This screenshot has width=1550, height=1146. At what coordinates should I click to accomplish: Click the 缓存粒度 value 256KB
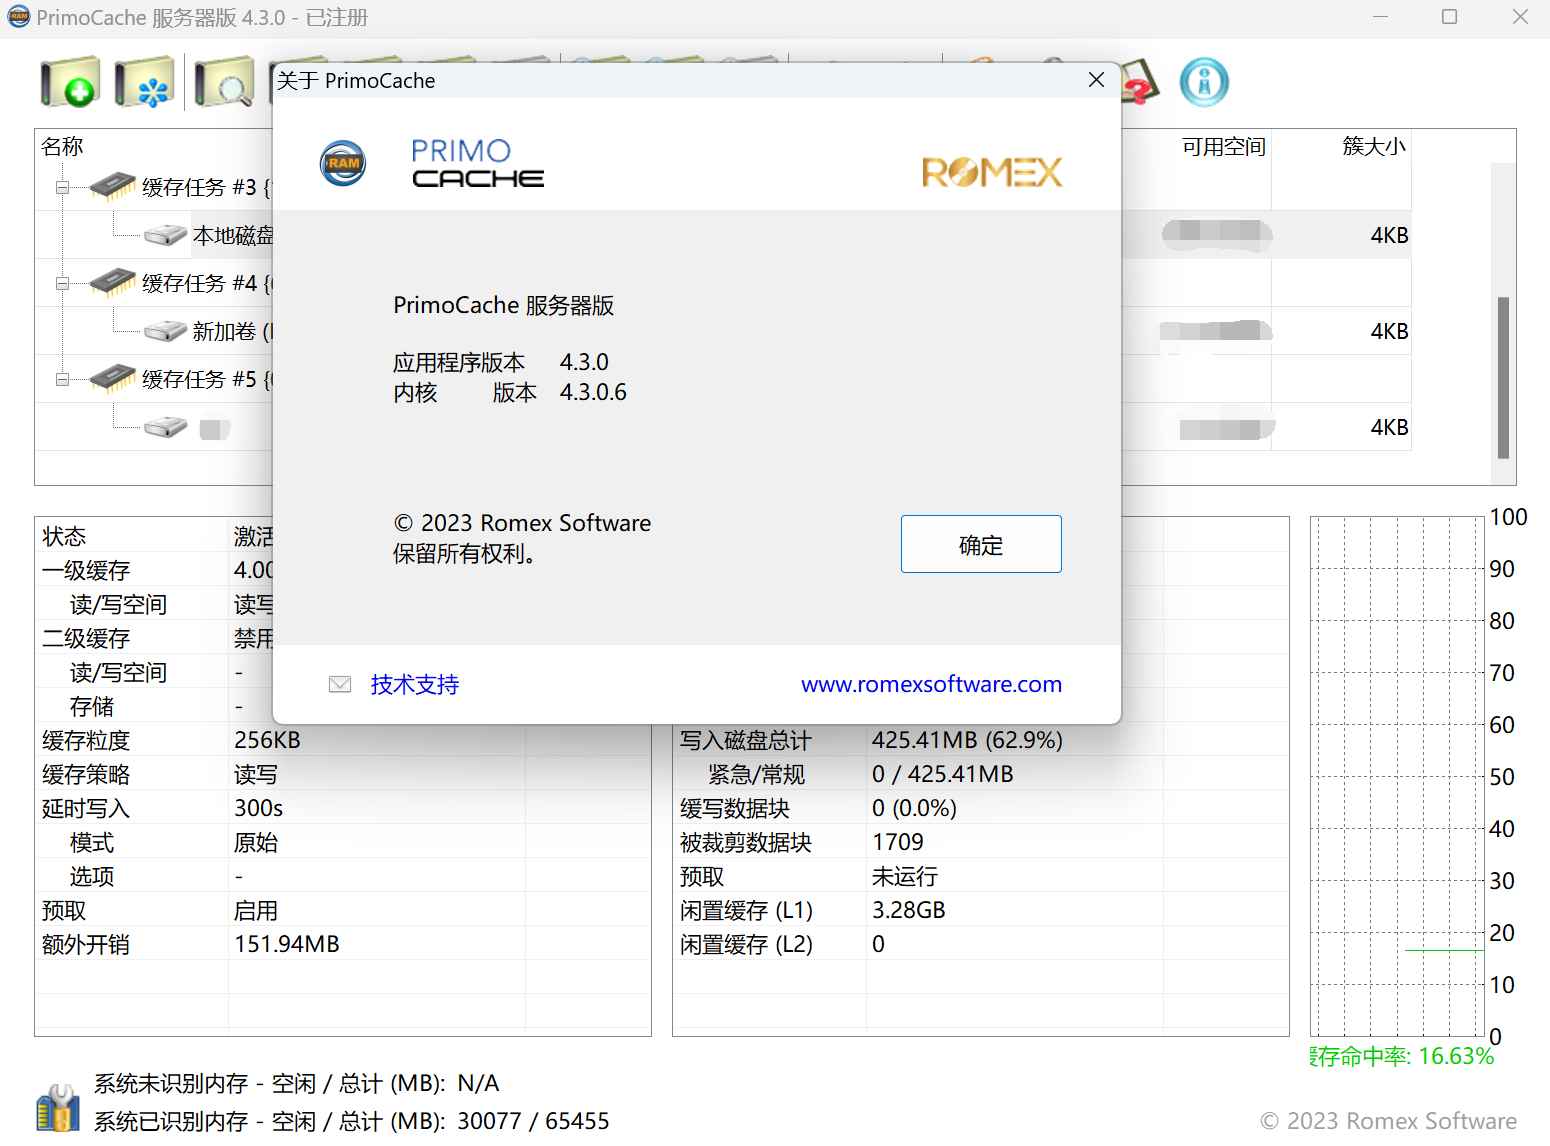point(267,740)
